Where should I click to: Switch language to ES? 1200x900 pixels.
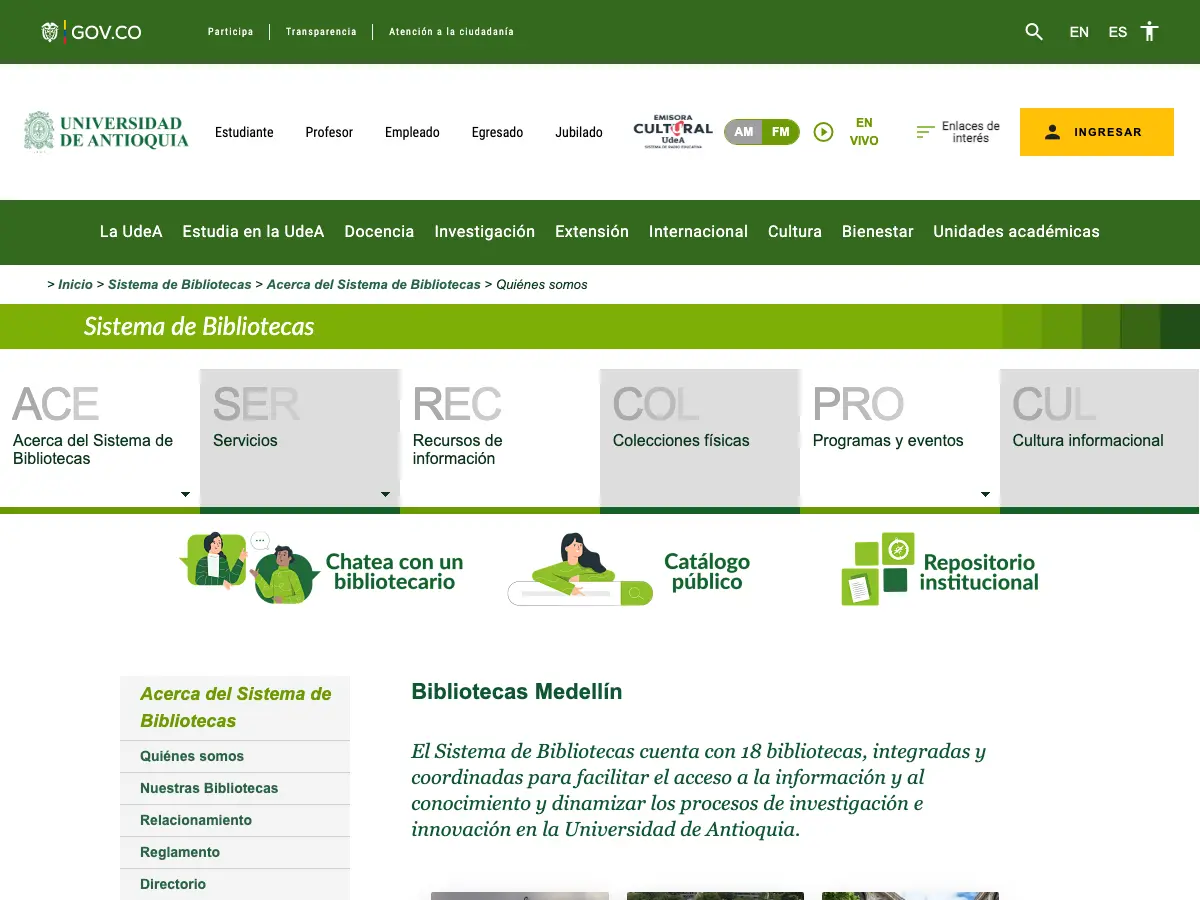(1118, 32)
